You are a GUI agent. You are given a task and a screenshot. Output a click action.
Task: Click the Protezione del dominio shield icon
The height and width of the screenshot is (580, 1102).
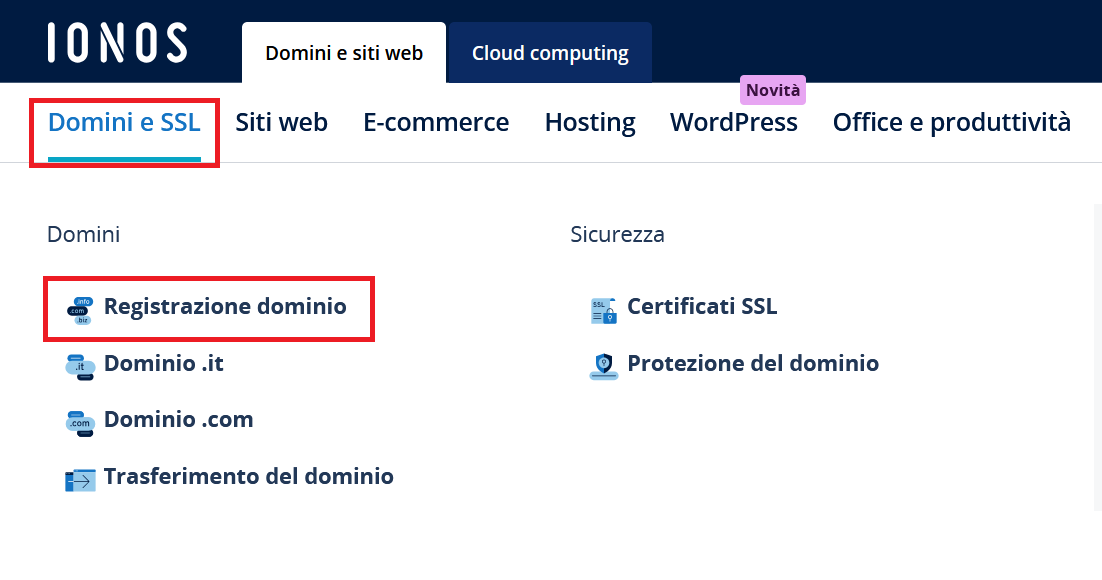click(x=604, y=367)
